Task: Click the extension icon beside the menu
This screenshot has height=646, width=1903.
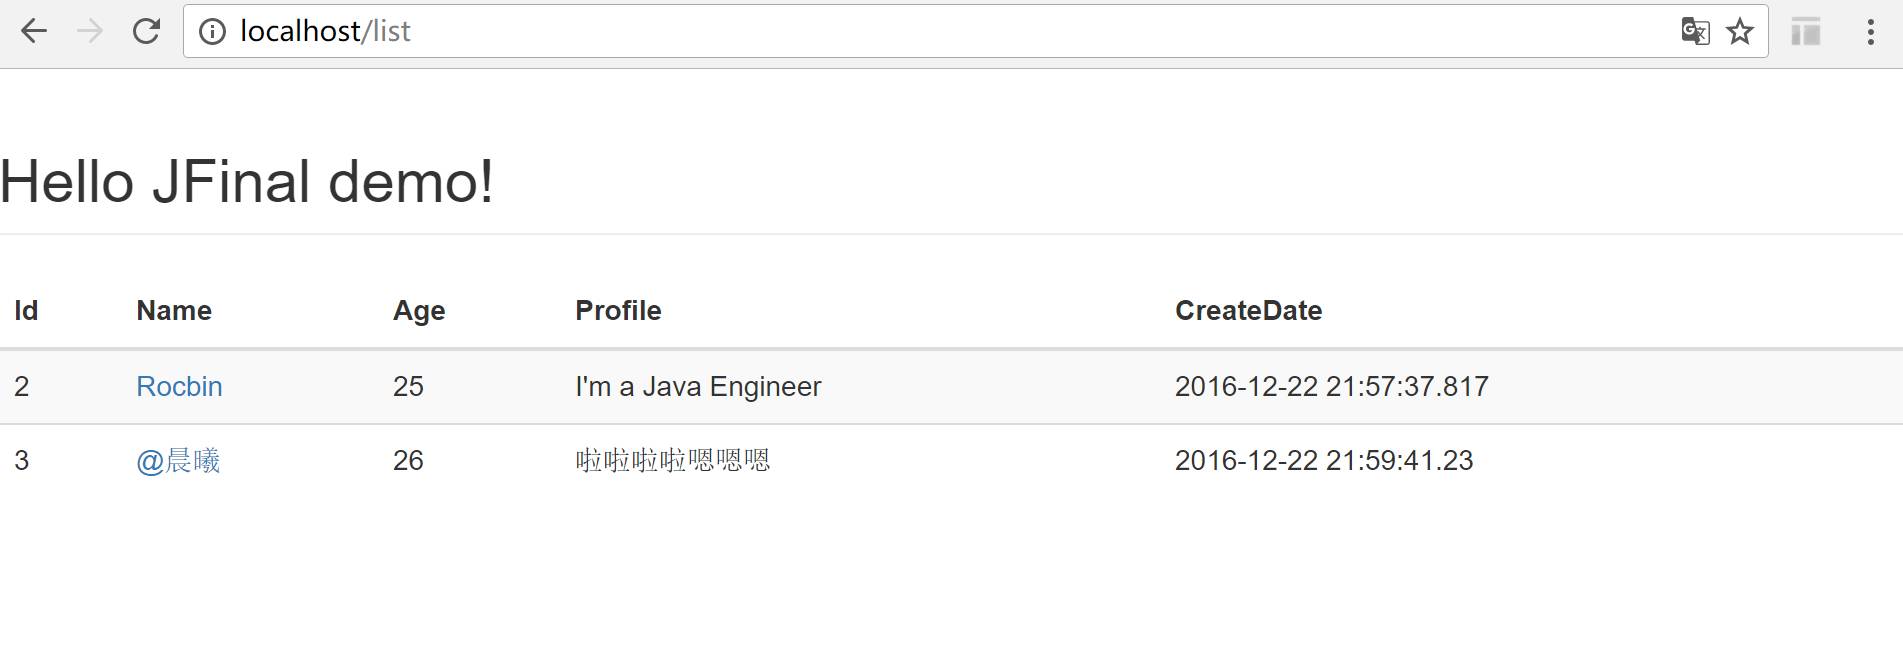Action: click(1805, 31)
